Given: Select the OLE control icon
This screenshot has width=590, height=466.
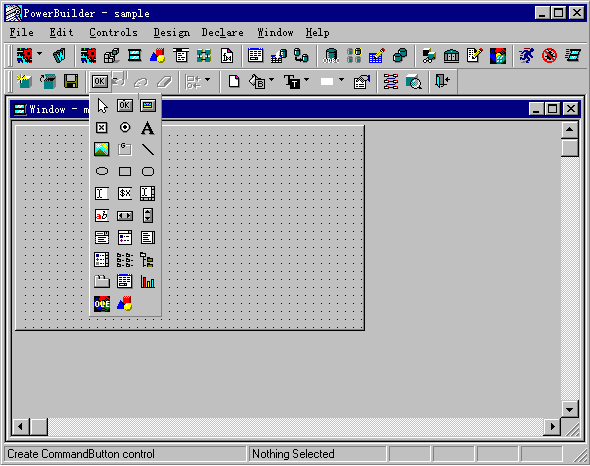Looking at the screenshot, I should click(x=102, y=304).
